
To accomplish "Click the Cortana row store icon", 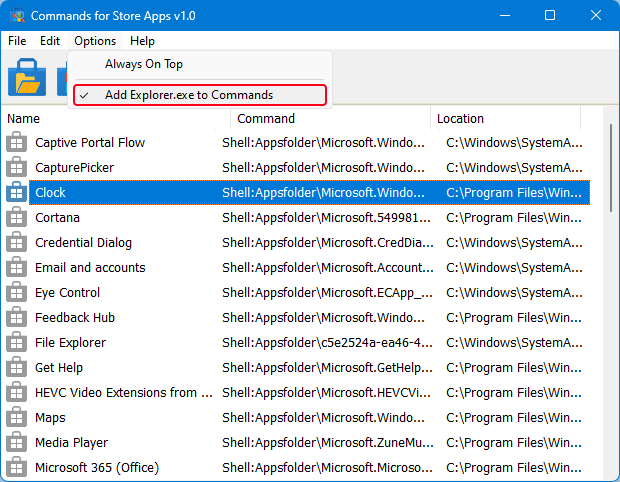I will tap(16, 217).
